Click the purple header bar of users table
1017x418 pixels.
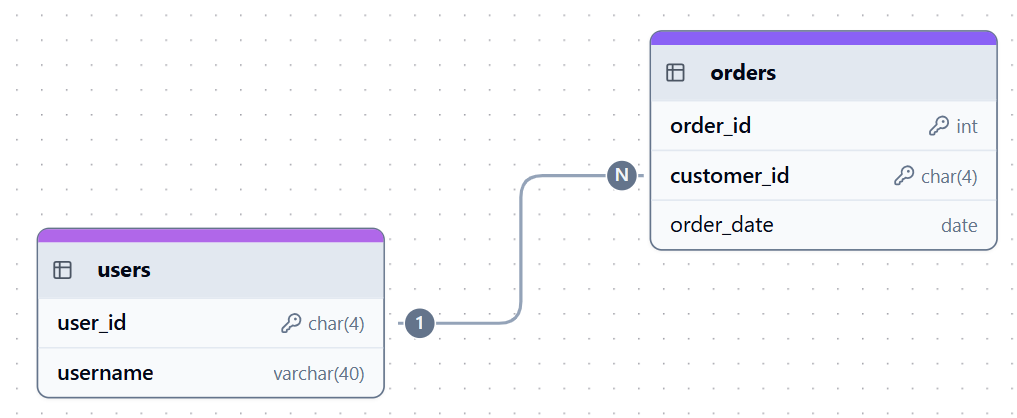click(x=210, y=235)
